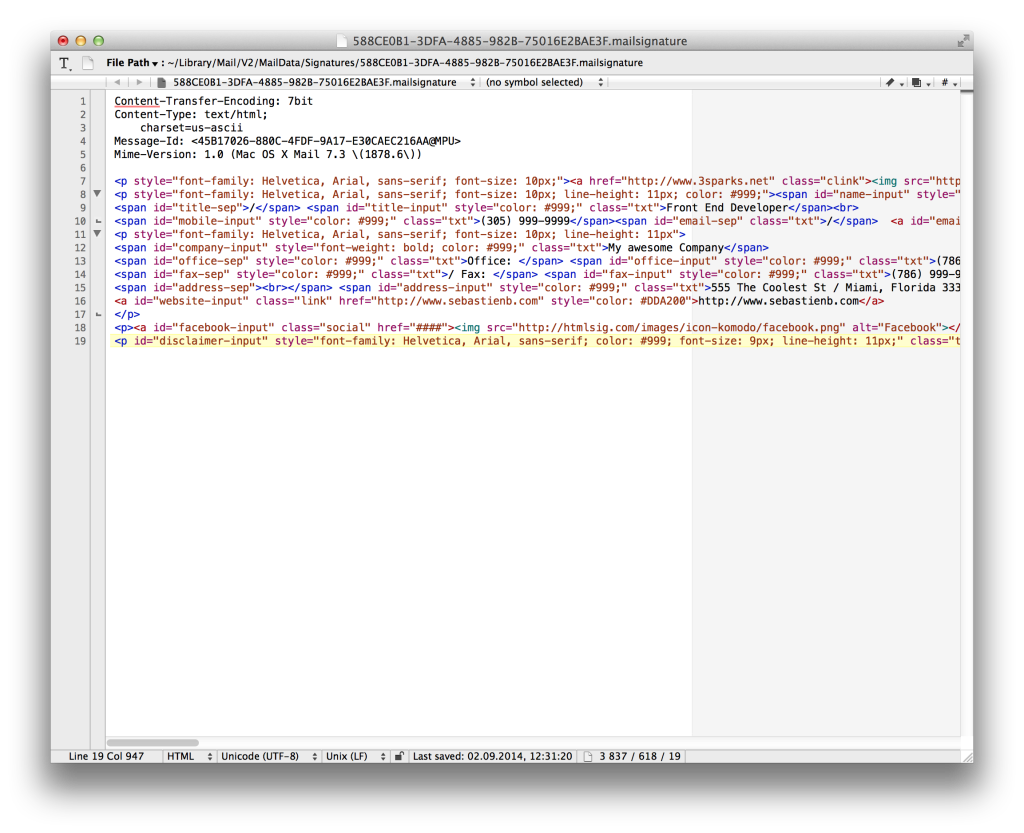Open the File Path dropdown menu
This screenshot has width=1024, height=833.
(134, 62)
